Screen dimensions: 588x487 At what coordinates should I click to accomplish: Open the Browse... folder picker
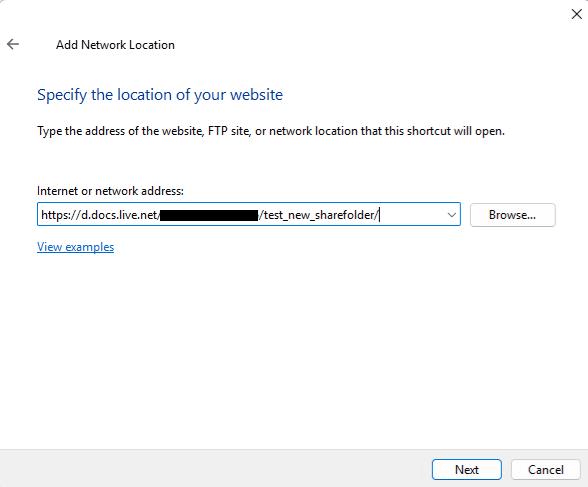point(512,215)
